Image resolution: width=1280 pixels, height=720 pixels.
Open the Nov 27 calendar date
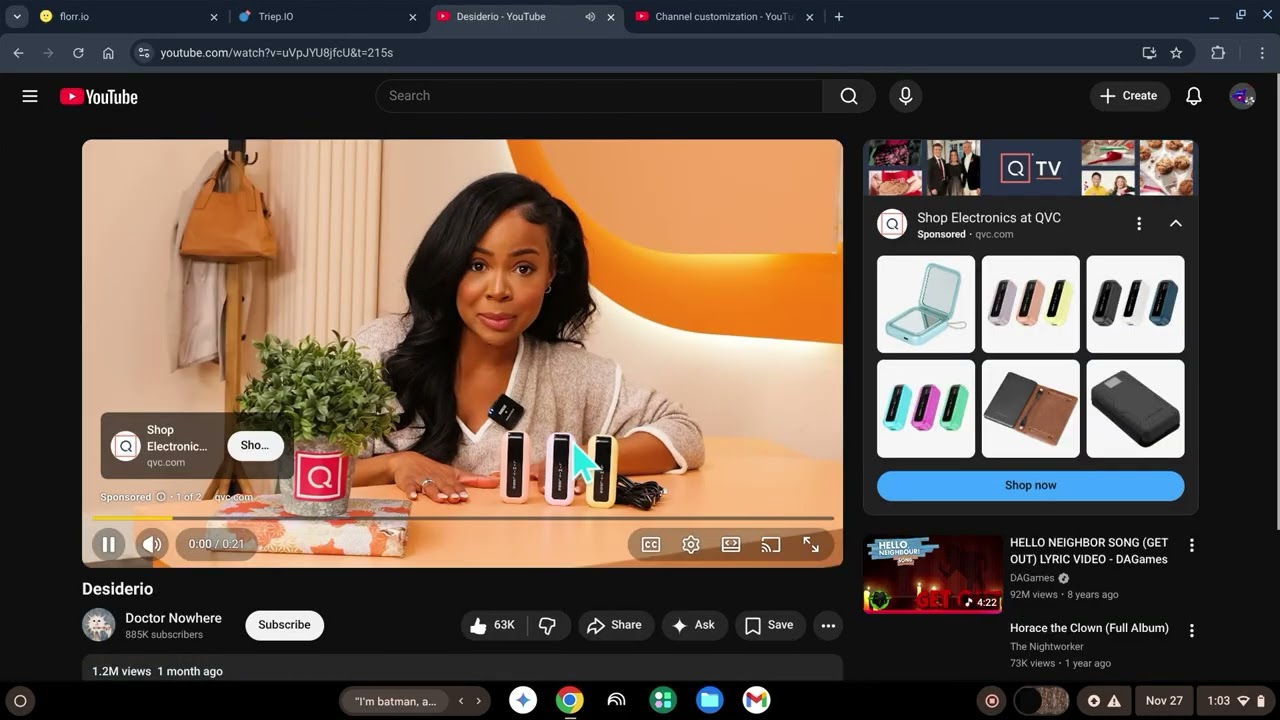[x=1164, y=701]
